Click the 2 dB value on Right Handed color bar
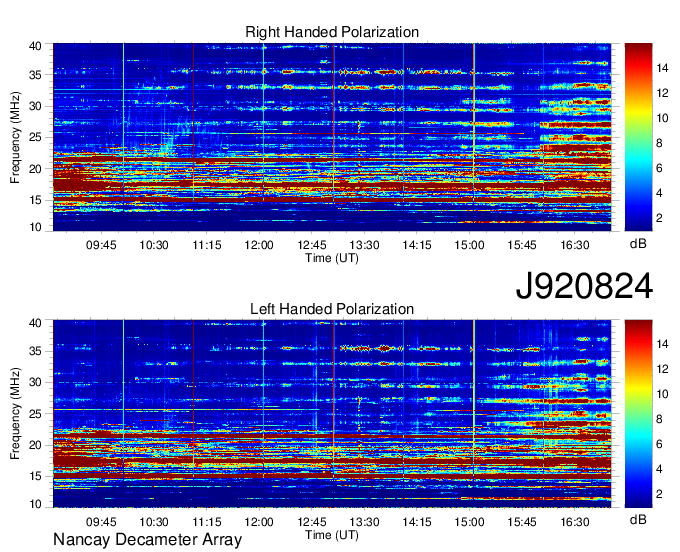This screenshot has width=680, height=552. (659, 218)
